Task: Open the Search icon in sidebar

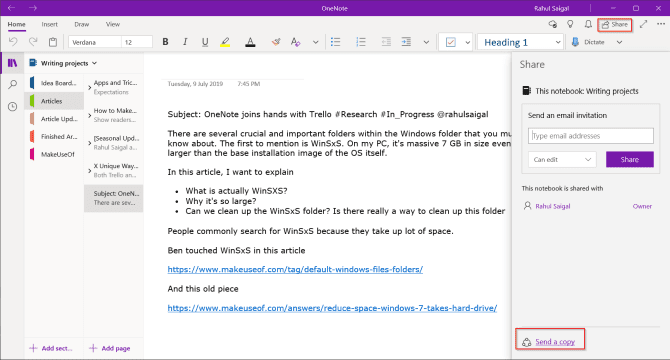Action: click(12, 85)
